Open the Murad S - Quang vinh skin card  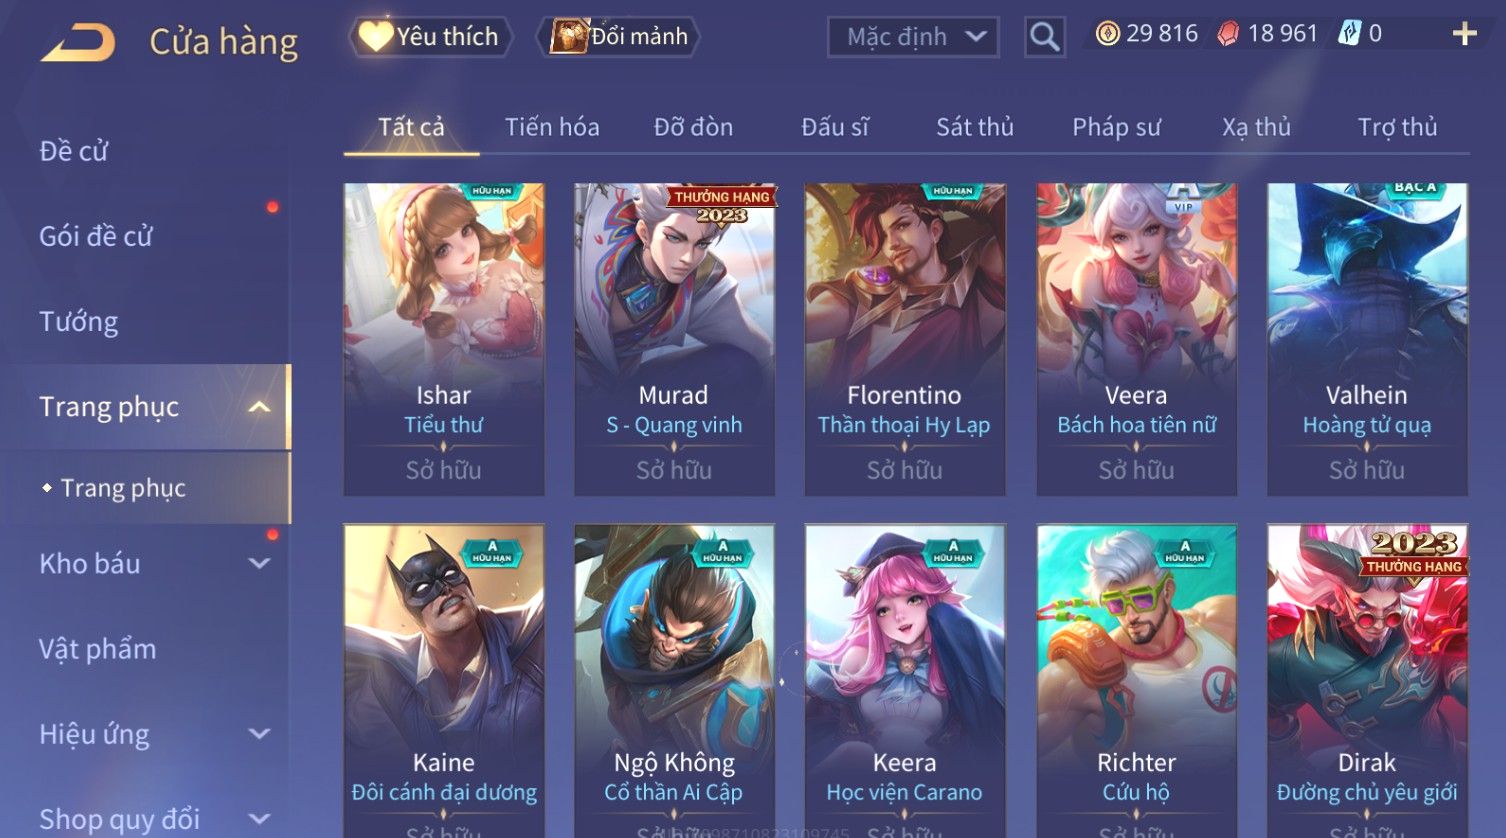[x=674, y=340]
